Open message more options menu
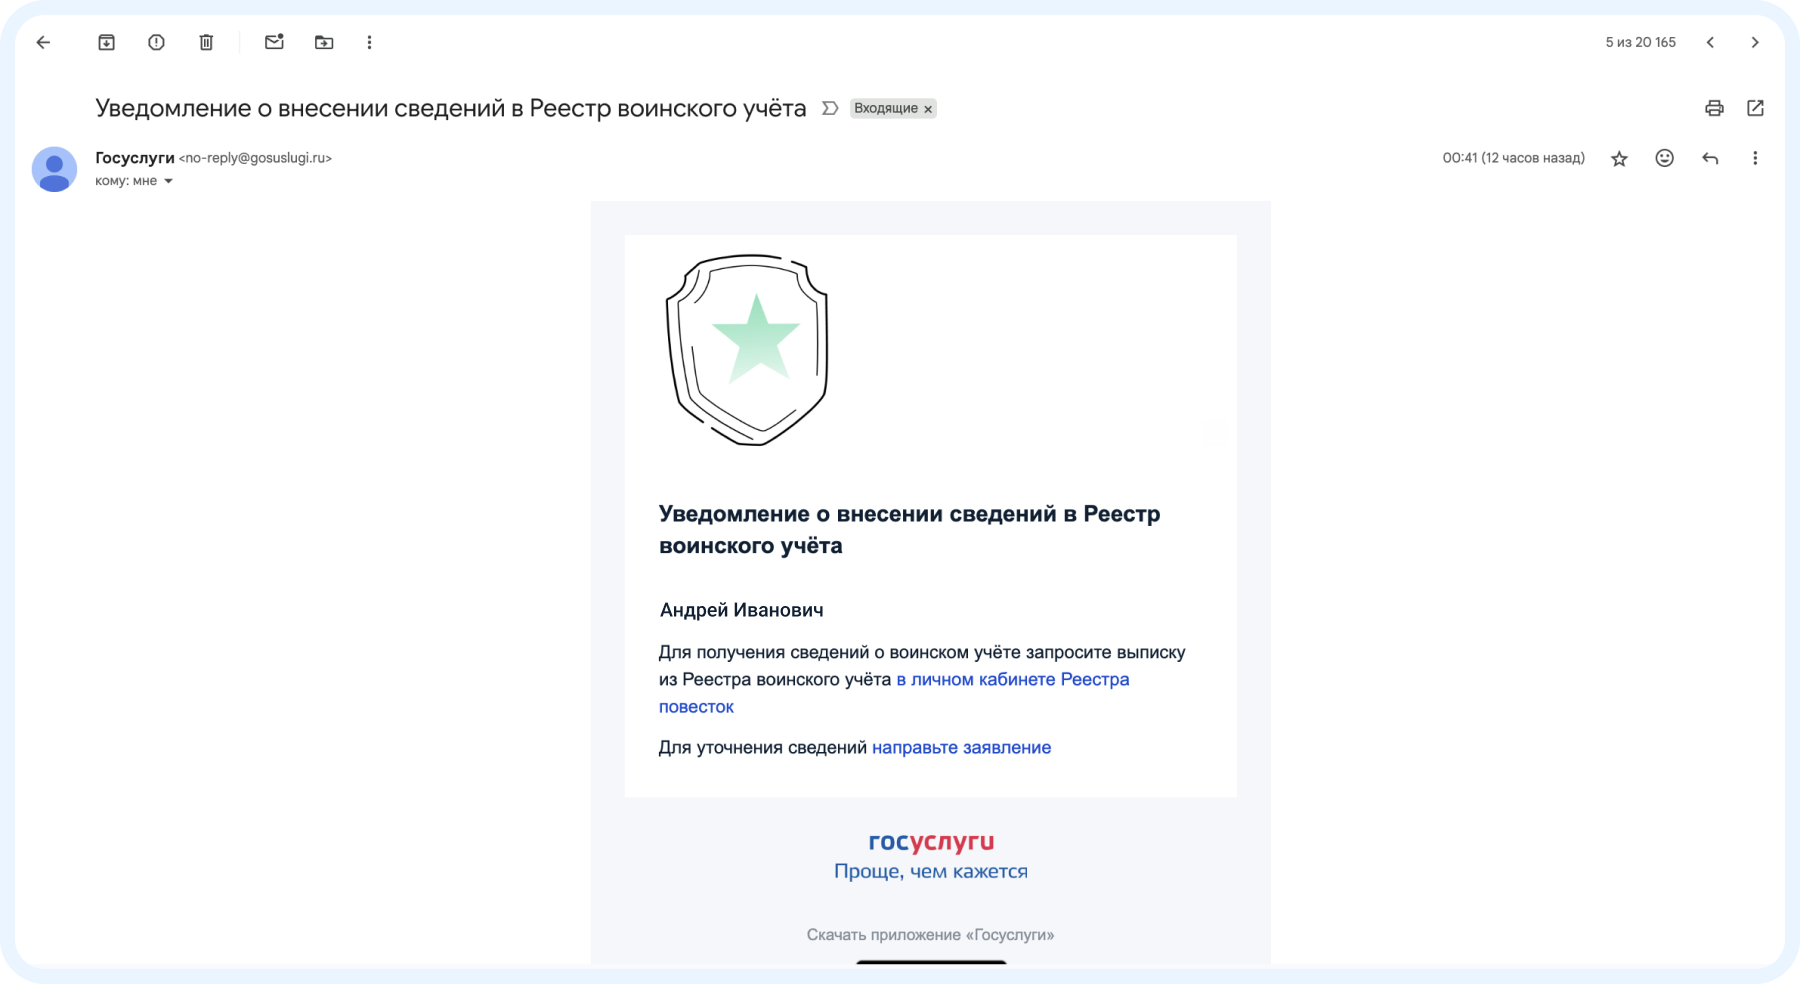Viewport: 1800px width, 984px height. tap(1755, 158)
